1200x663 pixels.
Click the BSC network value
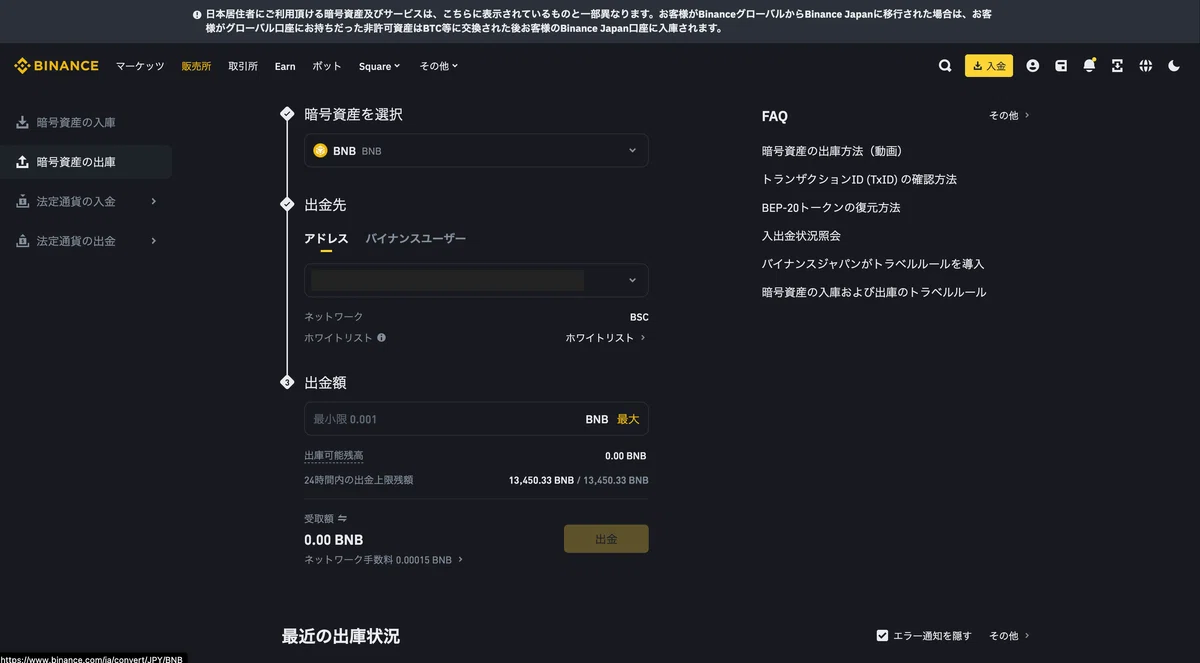point(639,317)
